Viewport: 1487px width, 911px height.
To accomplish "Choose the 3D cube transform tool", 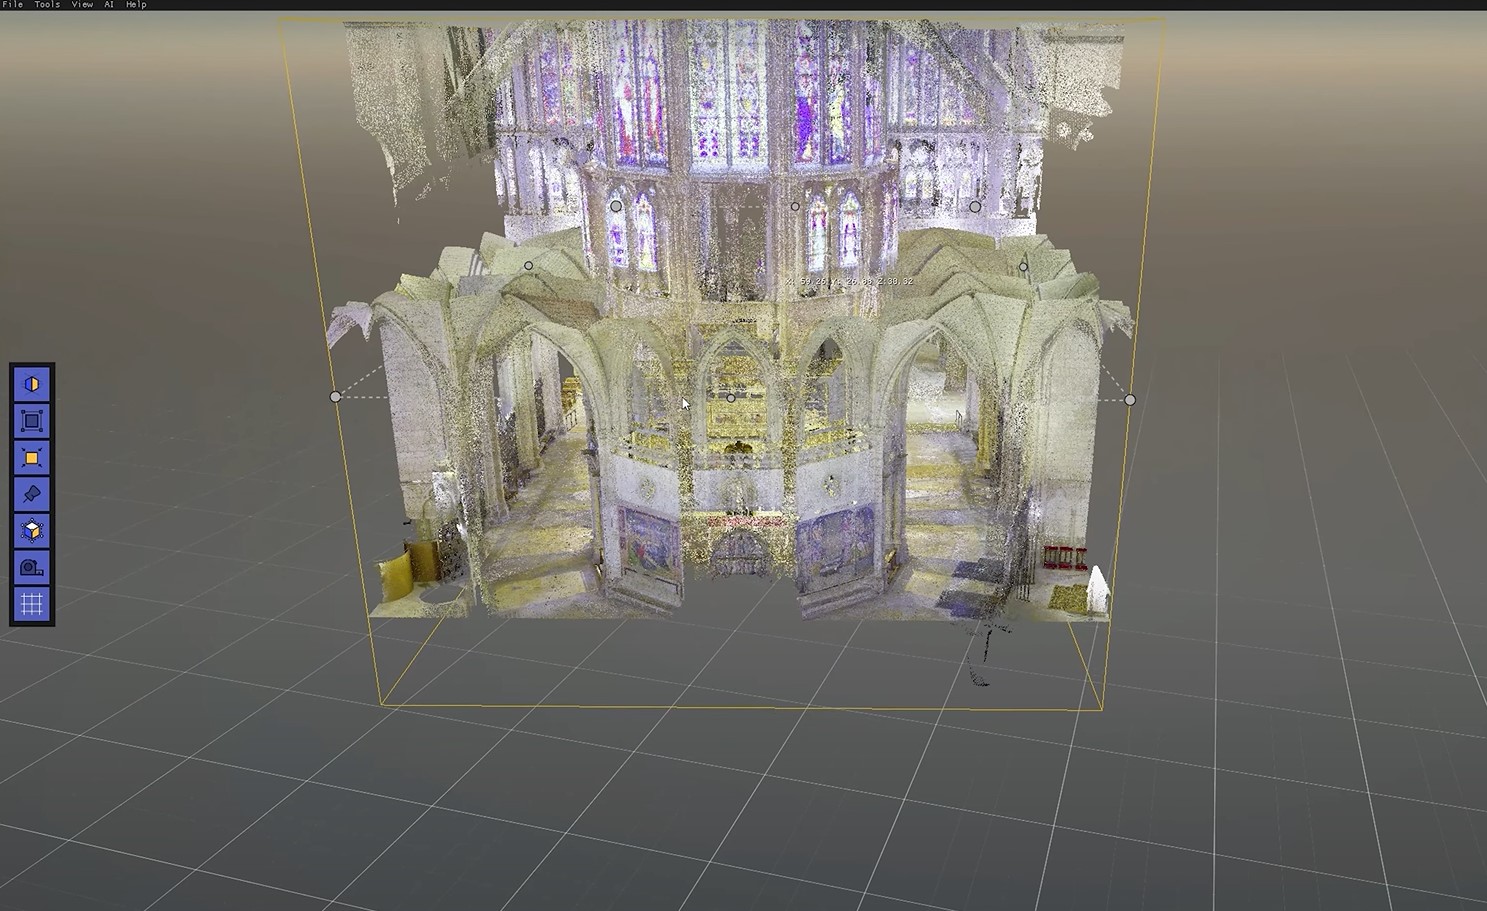I will pyautogui.click(x=32, y=531).
